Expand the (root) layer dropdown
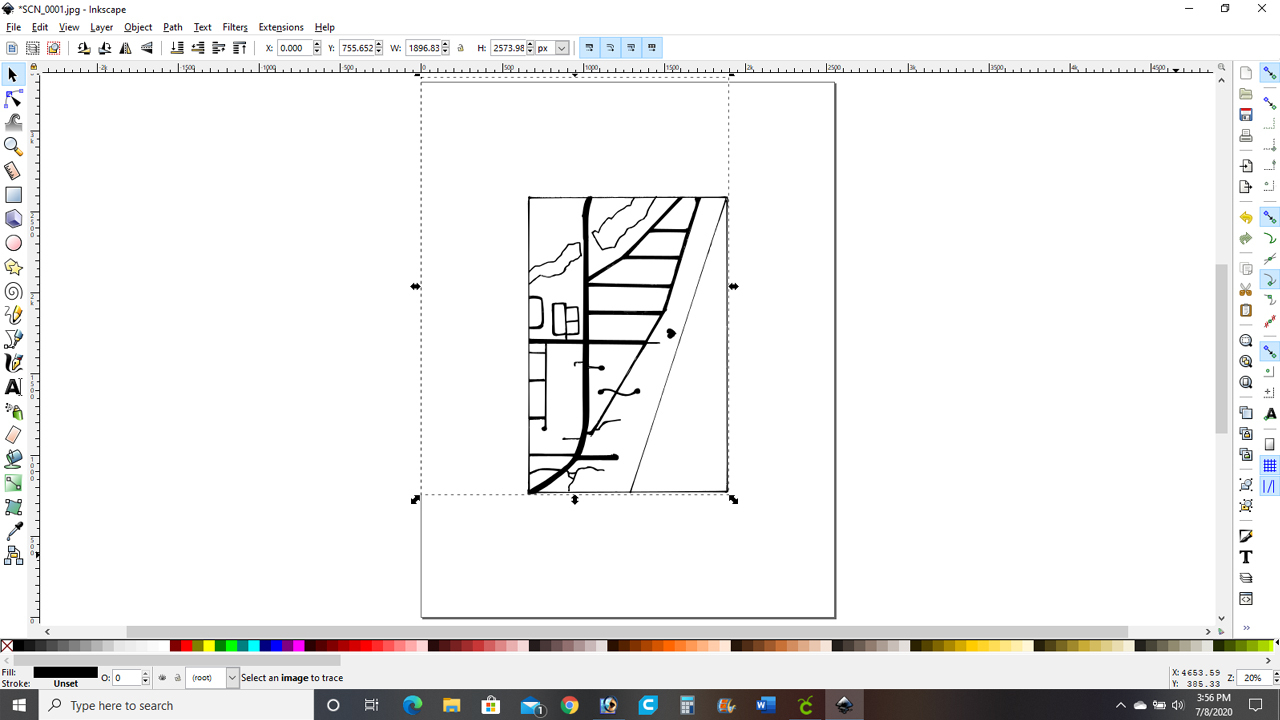1280x720 pixels. (x=233, y=678)
